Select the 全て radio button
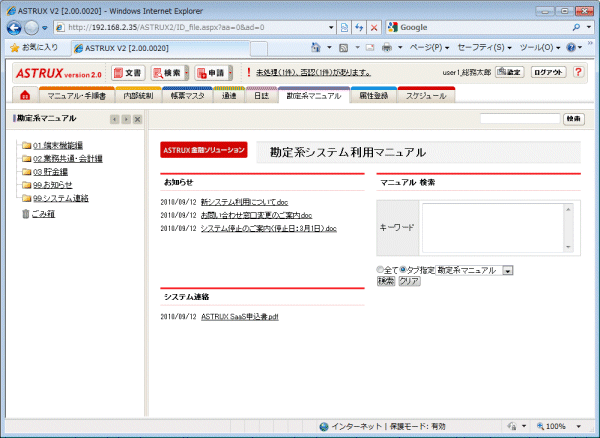The width and height of the screenshot is (600, 438). click(x=380, y=270)
